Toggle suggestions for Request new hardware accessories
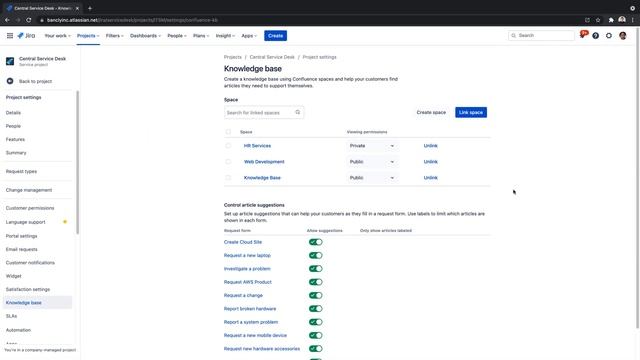This screenshot has width=640, height=360. (316, 349)
